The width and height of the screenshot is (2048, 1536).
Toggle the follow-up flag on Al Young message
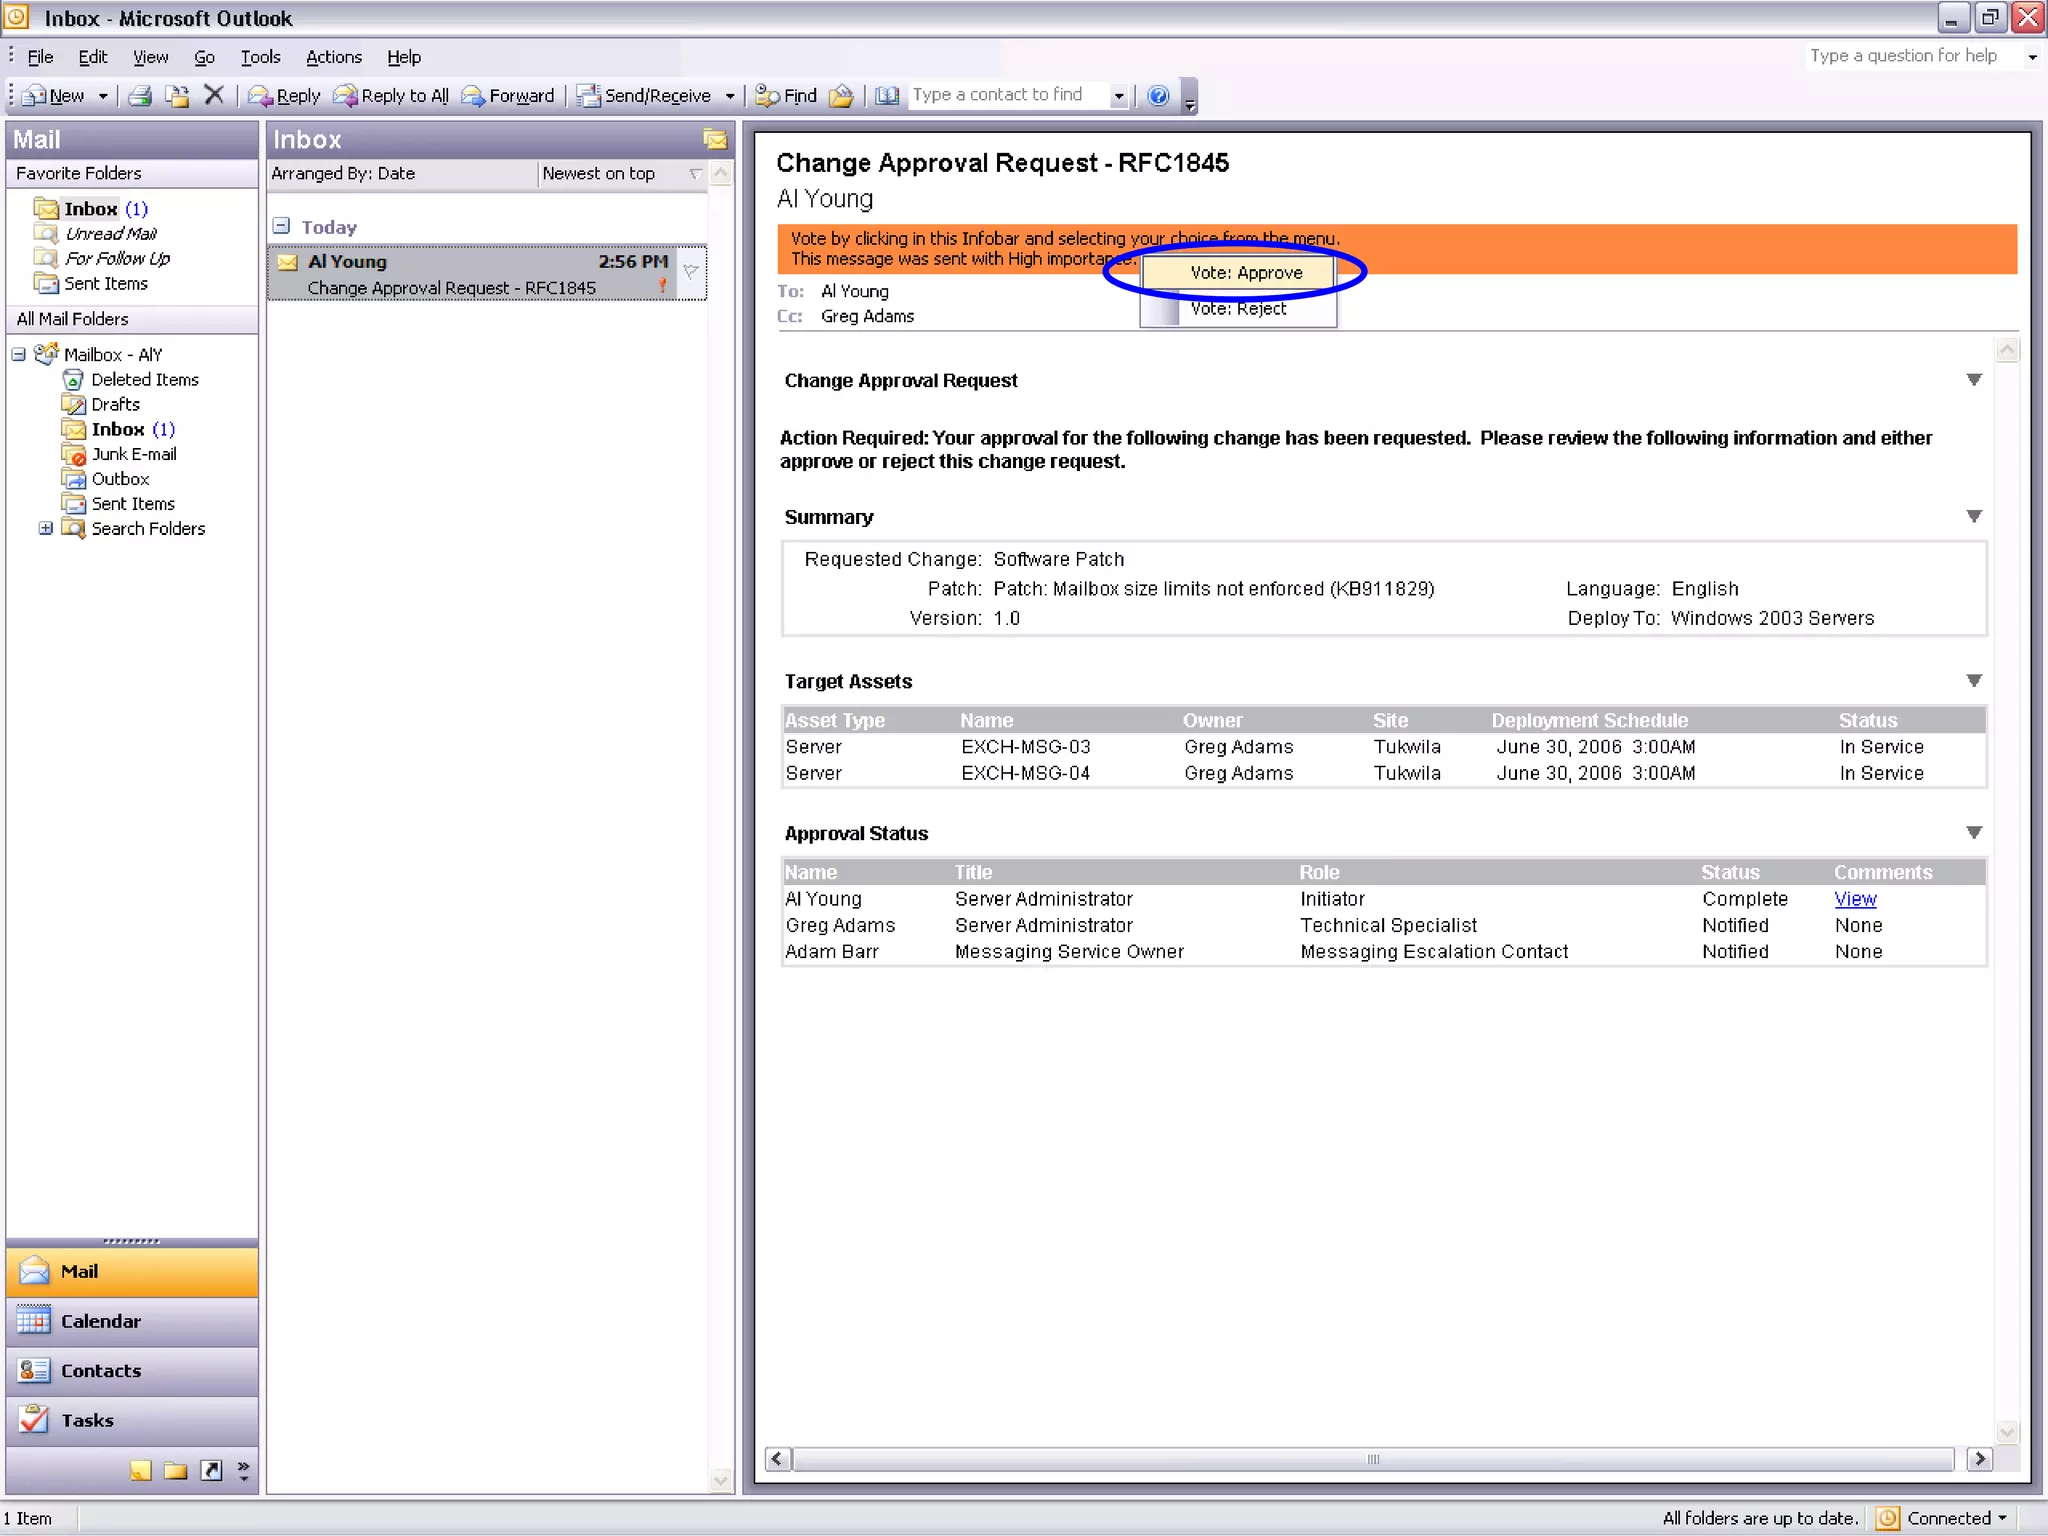[x=691, y=272]
